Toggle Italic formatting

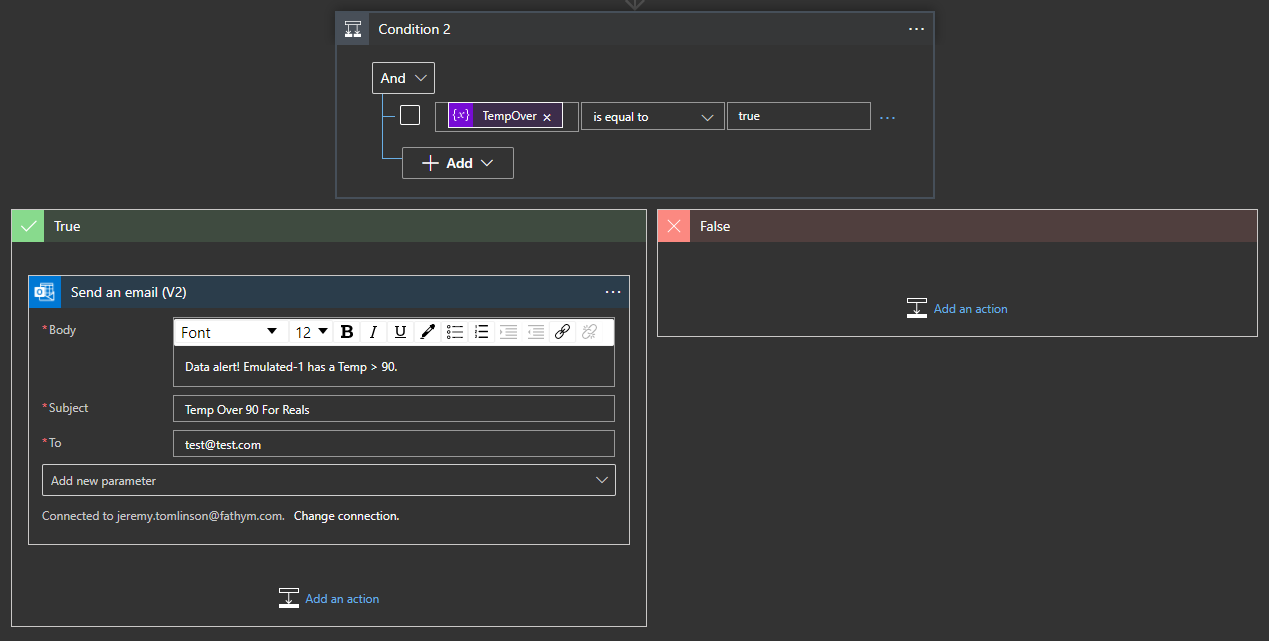pos(373,332)
